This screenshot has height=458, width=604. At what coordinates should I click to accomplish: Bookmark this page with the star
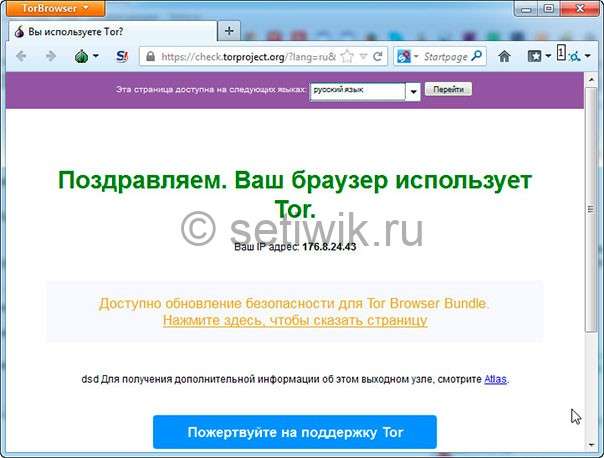(x=347, y=57)
